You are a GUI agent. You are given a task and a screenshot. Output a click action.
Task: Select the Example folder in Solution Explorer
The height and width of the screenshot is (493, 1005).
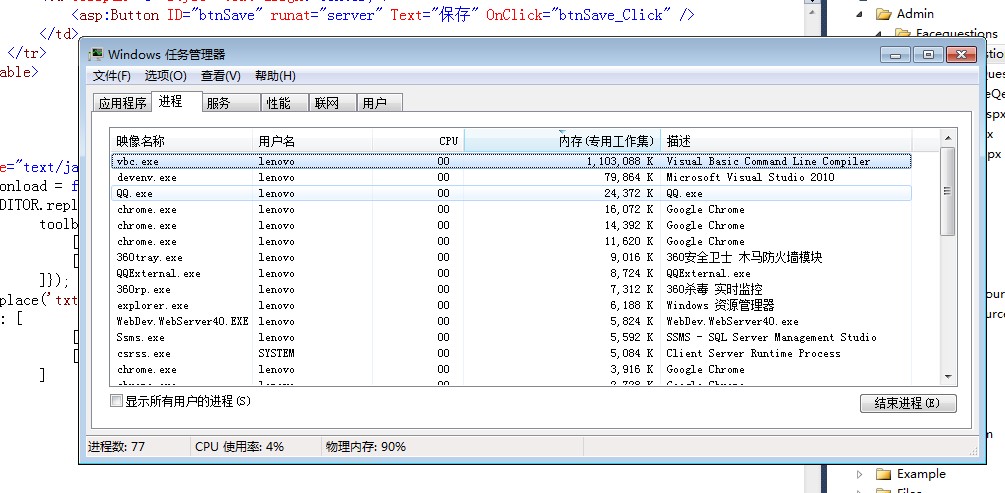pyautogui.click(x=921, y=474)
